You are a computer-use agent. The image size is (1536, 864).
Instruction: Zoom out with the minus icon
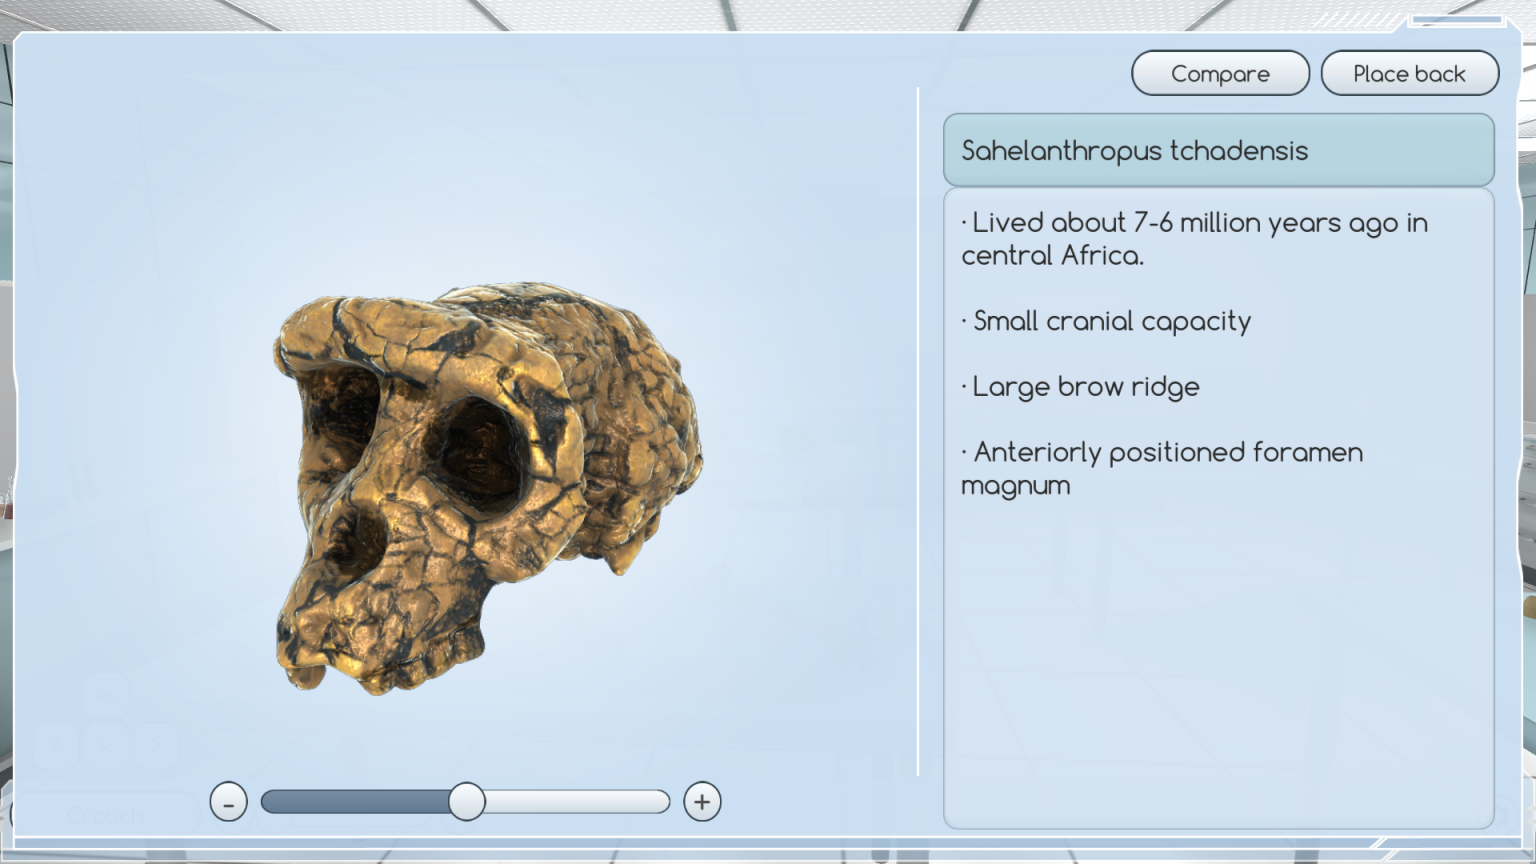click(228, 802)
